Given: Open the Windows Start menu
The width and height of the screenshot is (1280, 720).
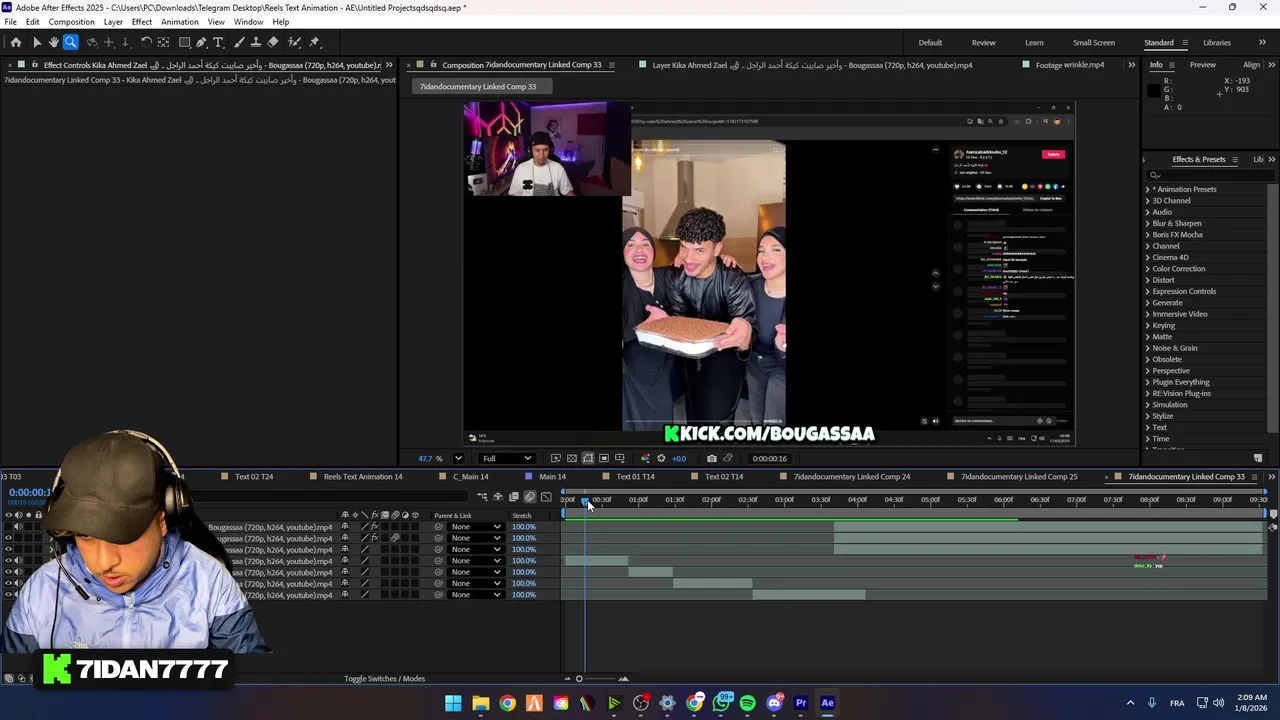Looking at the screenshot, I should pos(453,703).
